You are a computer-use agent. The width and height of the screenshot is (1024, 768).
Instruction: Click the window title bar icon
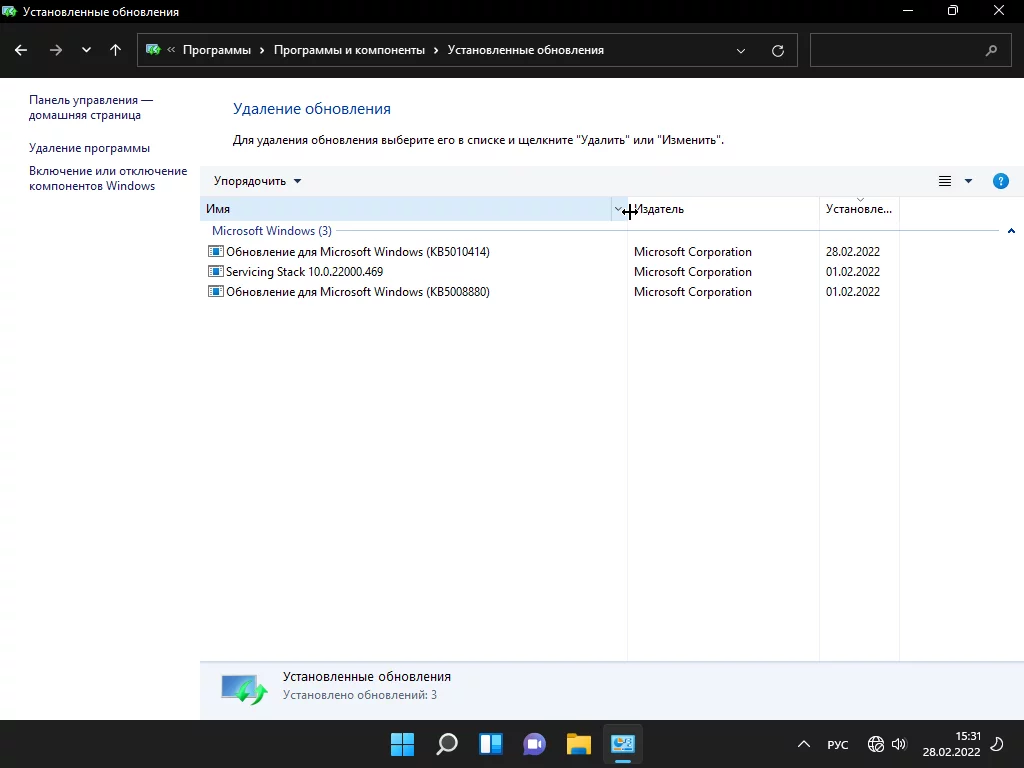pyautogui.click(x=9, y=11)
